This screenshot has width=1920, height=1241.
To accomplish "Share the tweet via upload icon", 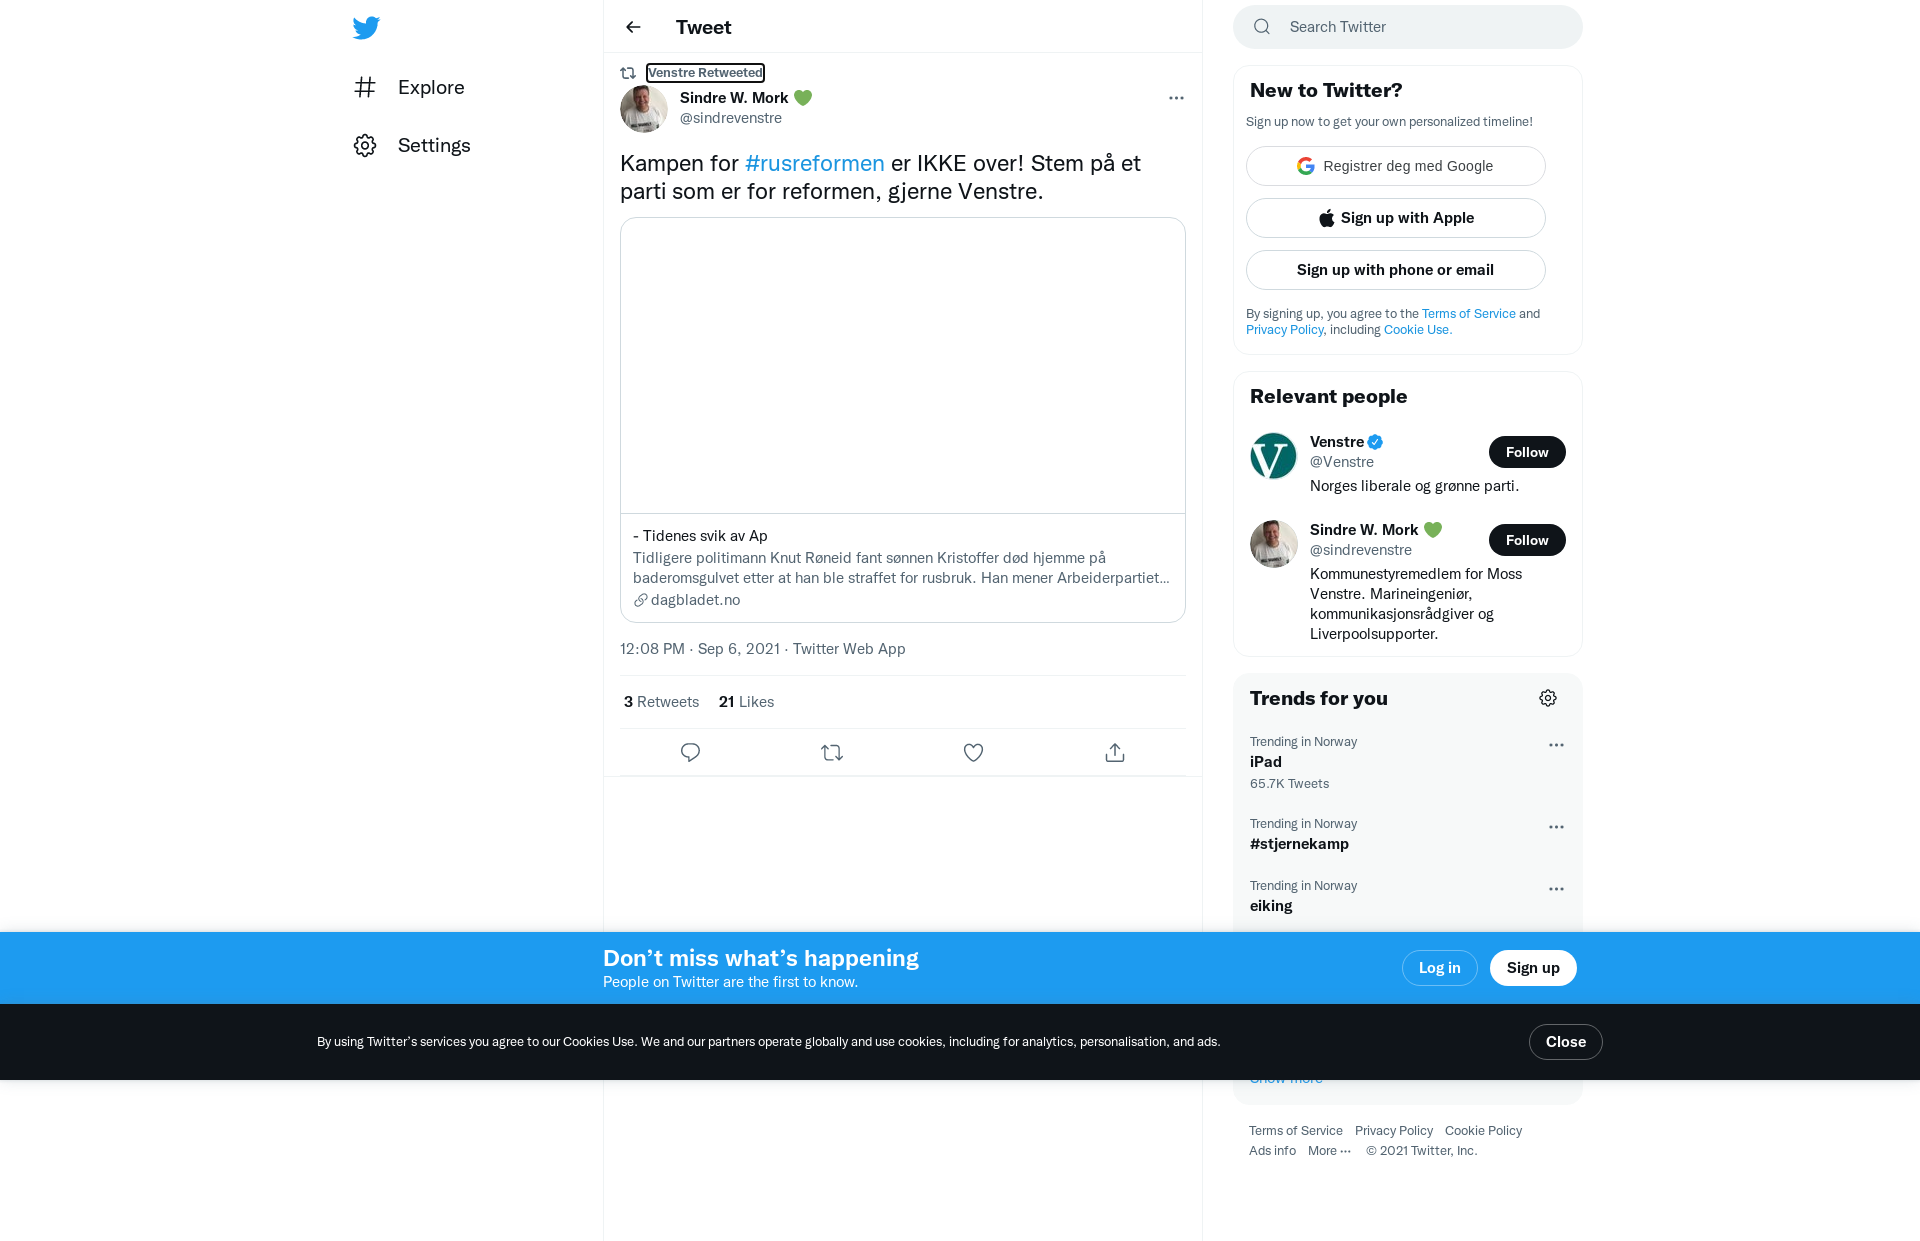I will tap(1115, 752).
